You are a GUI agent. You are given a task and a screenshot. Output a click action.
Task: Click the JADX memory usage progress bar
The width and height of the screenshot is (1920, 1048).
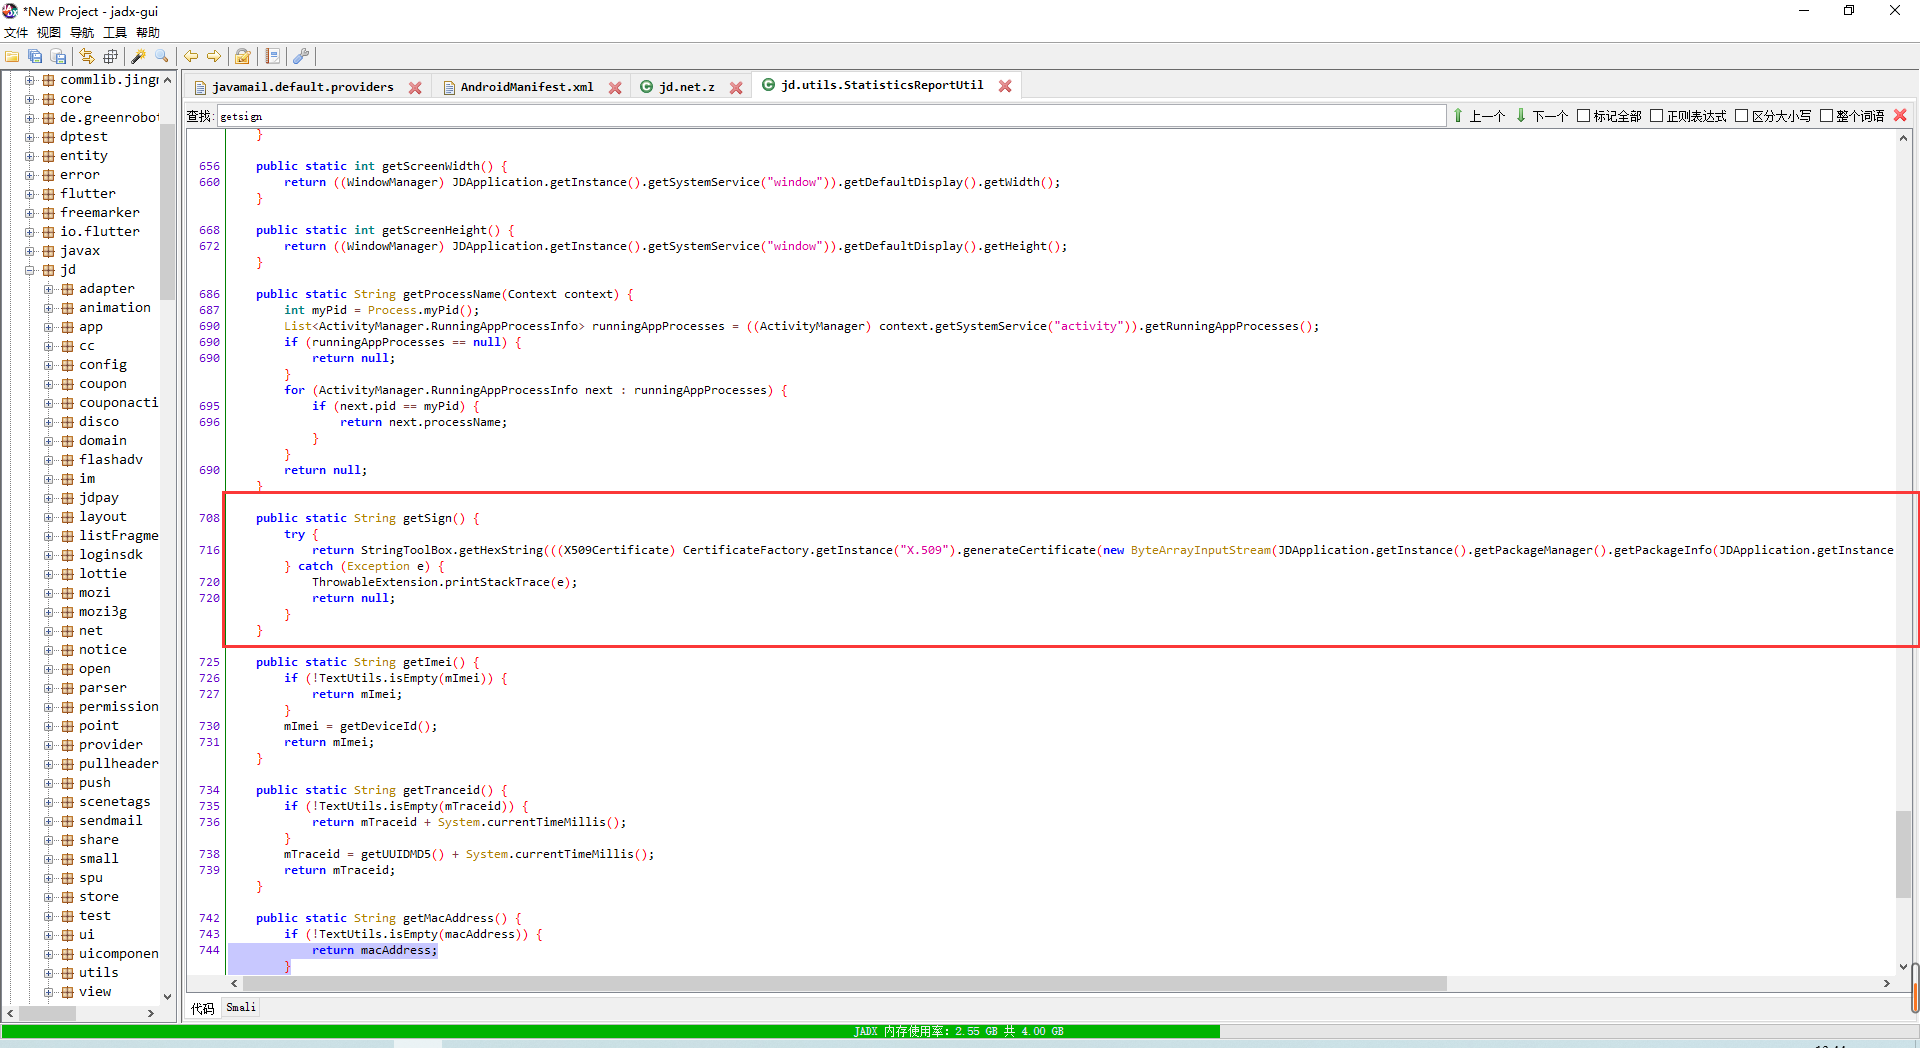pyautogui.click(x=960, y=1031)
